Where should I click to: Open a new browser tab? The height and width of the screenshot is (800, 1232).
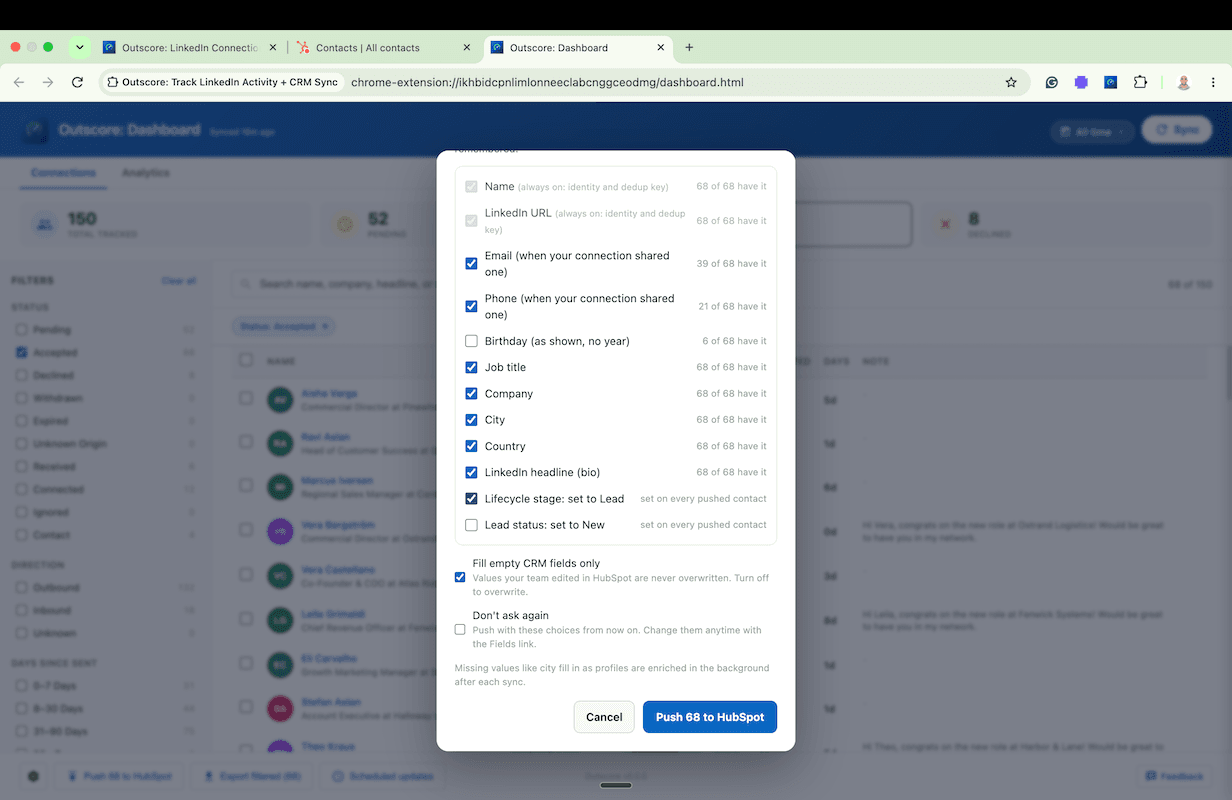click(x=689, y=47)
